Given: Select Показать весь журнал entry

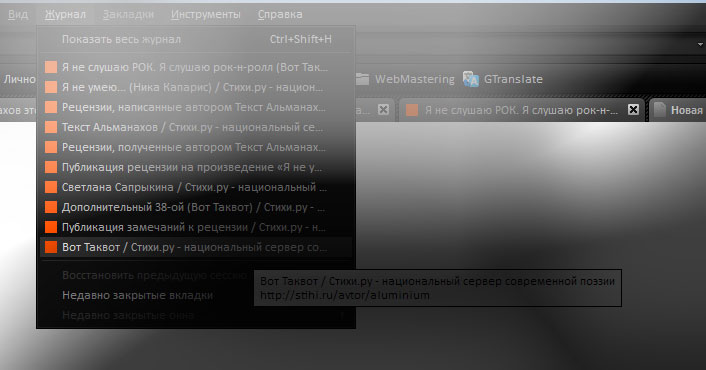Looking at the screenshot, I should (x=196, y=40).
